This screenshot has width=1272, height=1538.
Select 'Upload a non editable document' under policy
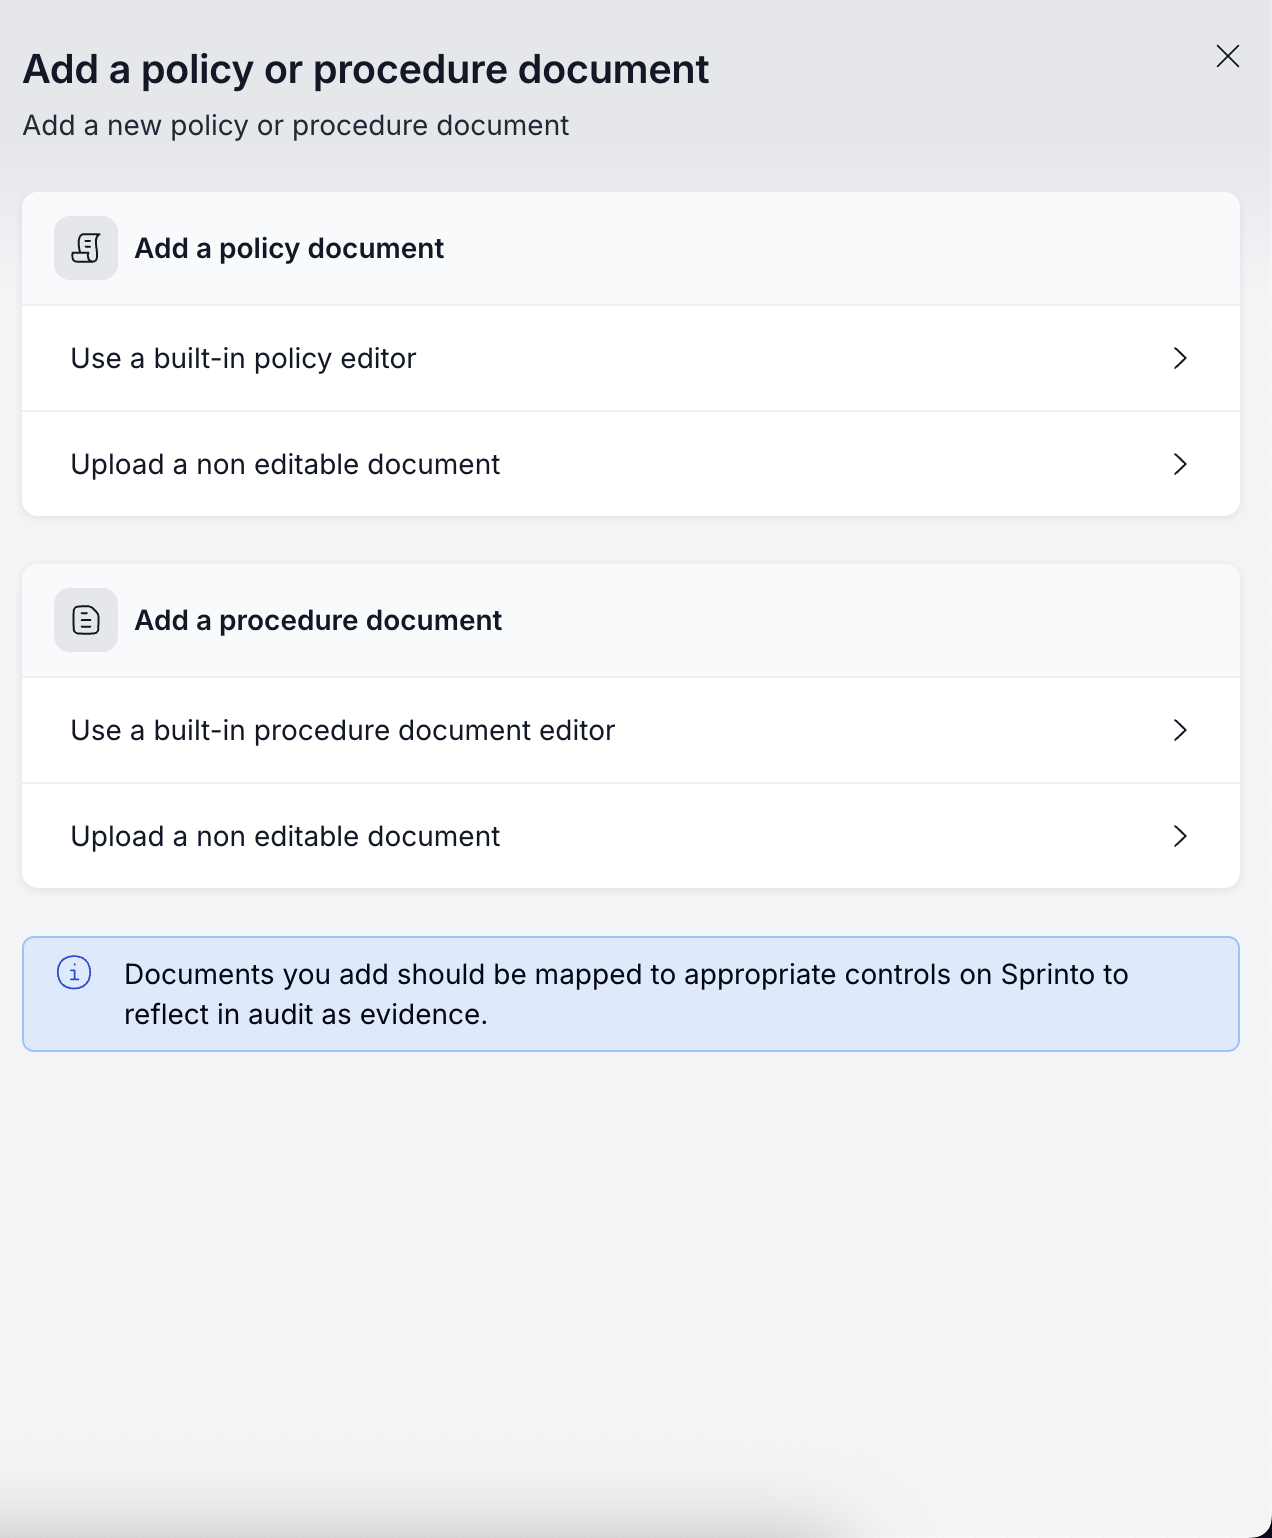click(x=285, y=464)
